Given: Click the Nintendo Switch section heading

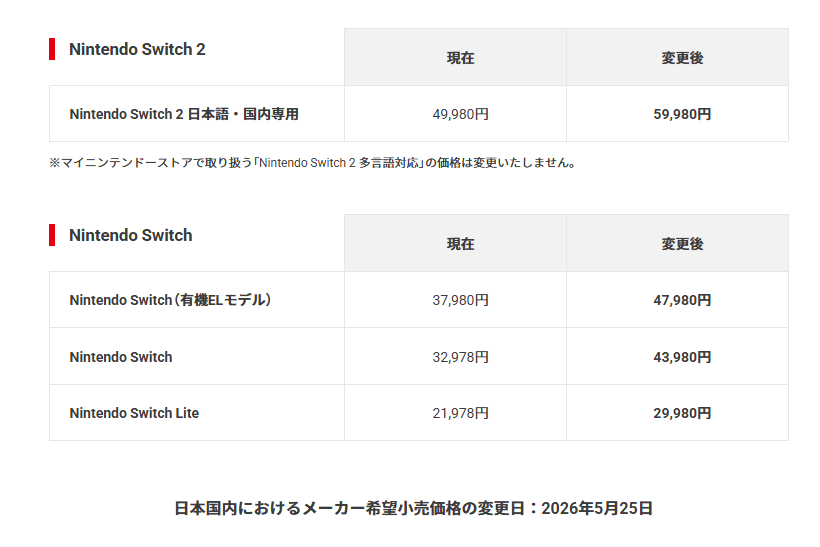Looking at the screenshot, I should (x=131, y=235).
